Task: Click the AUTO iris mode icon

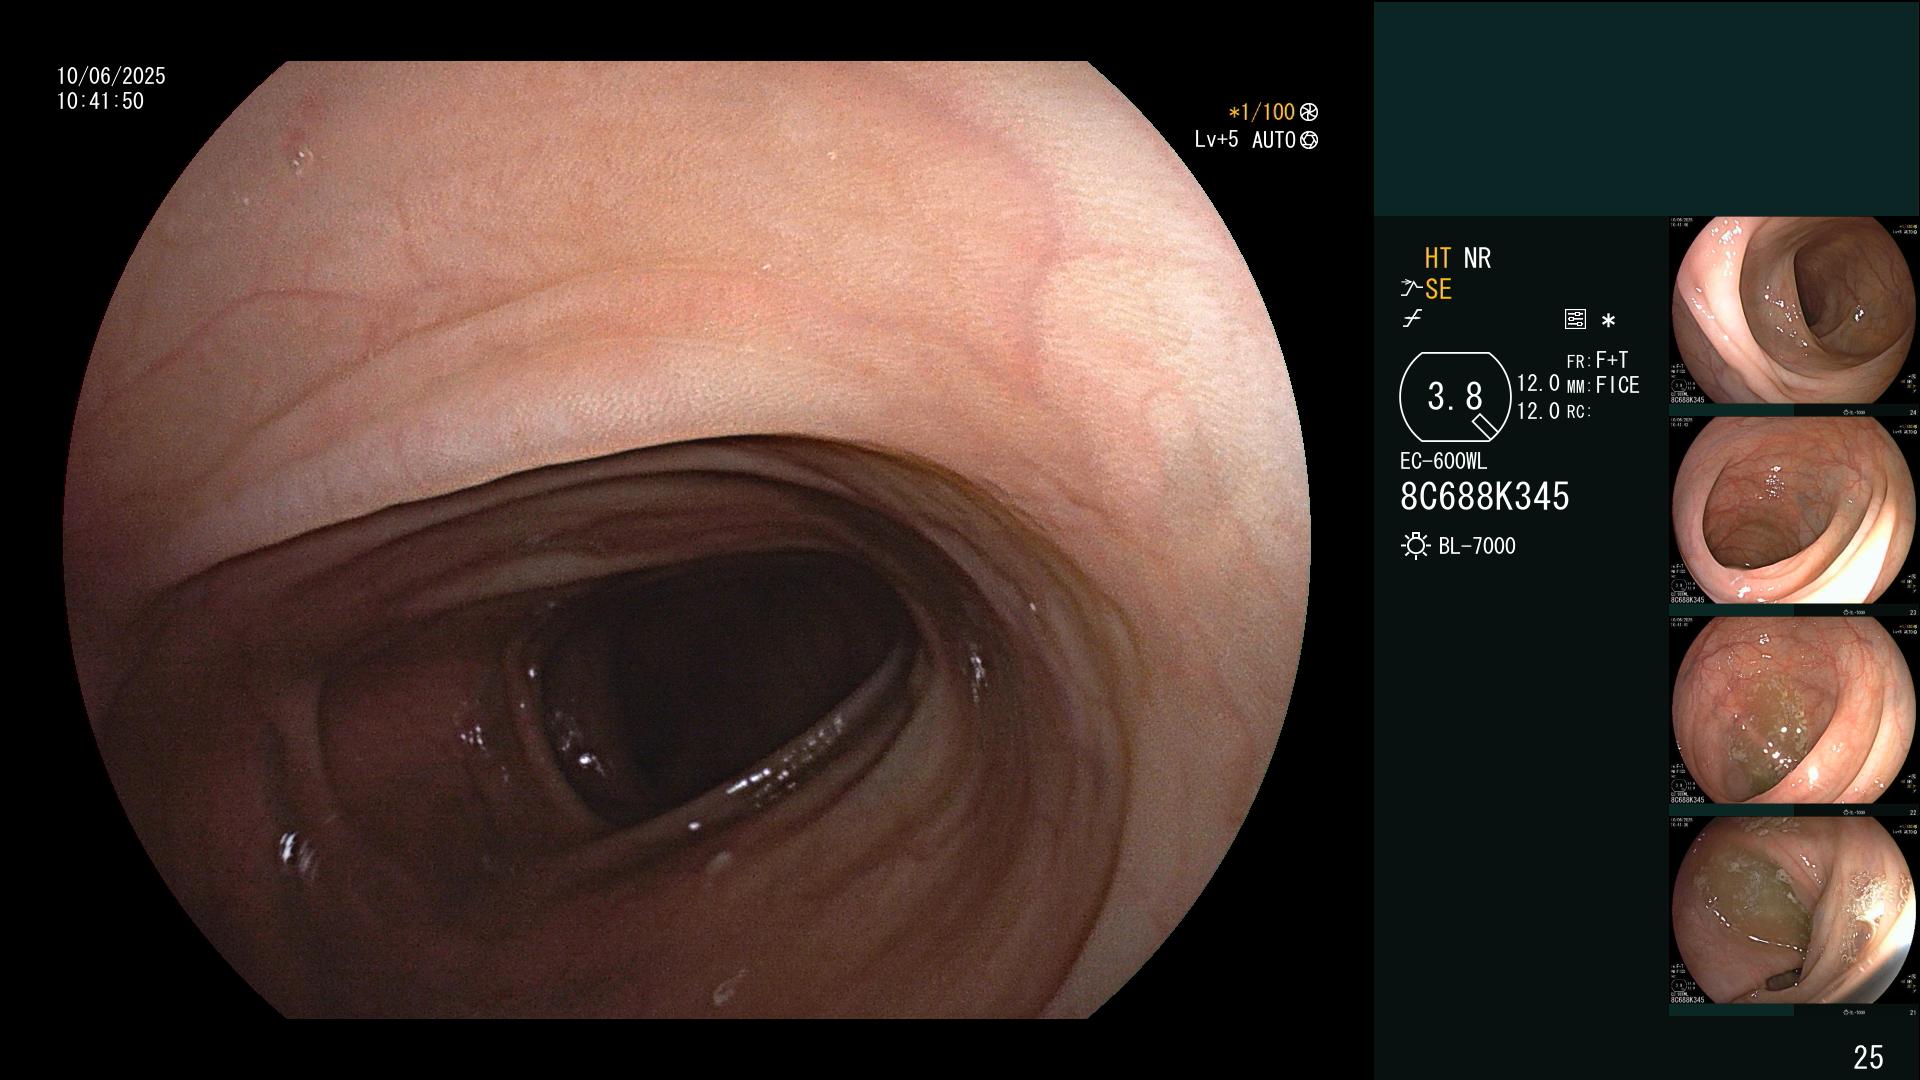Action: point(1309,141)
